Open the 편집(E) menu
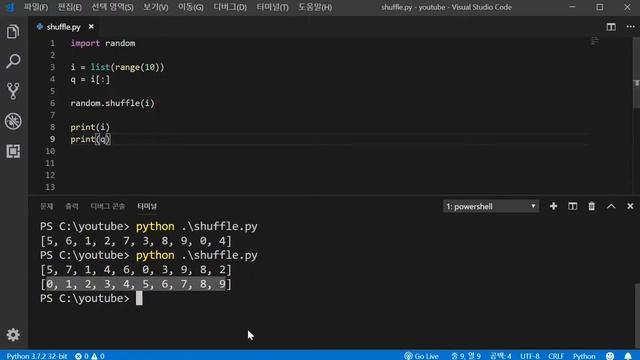 (x=69, y=7)
